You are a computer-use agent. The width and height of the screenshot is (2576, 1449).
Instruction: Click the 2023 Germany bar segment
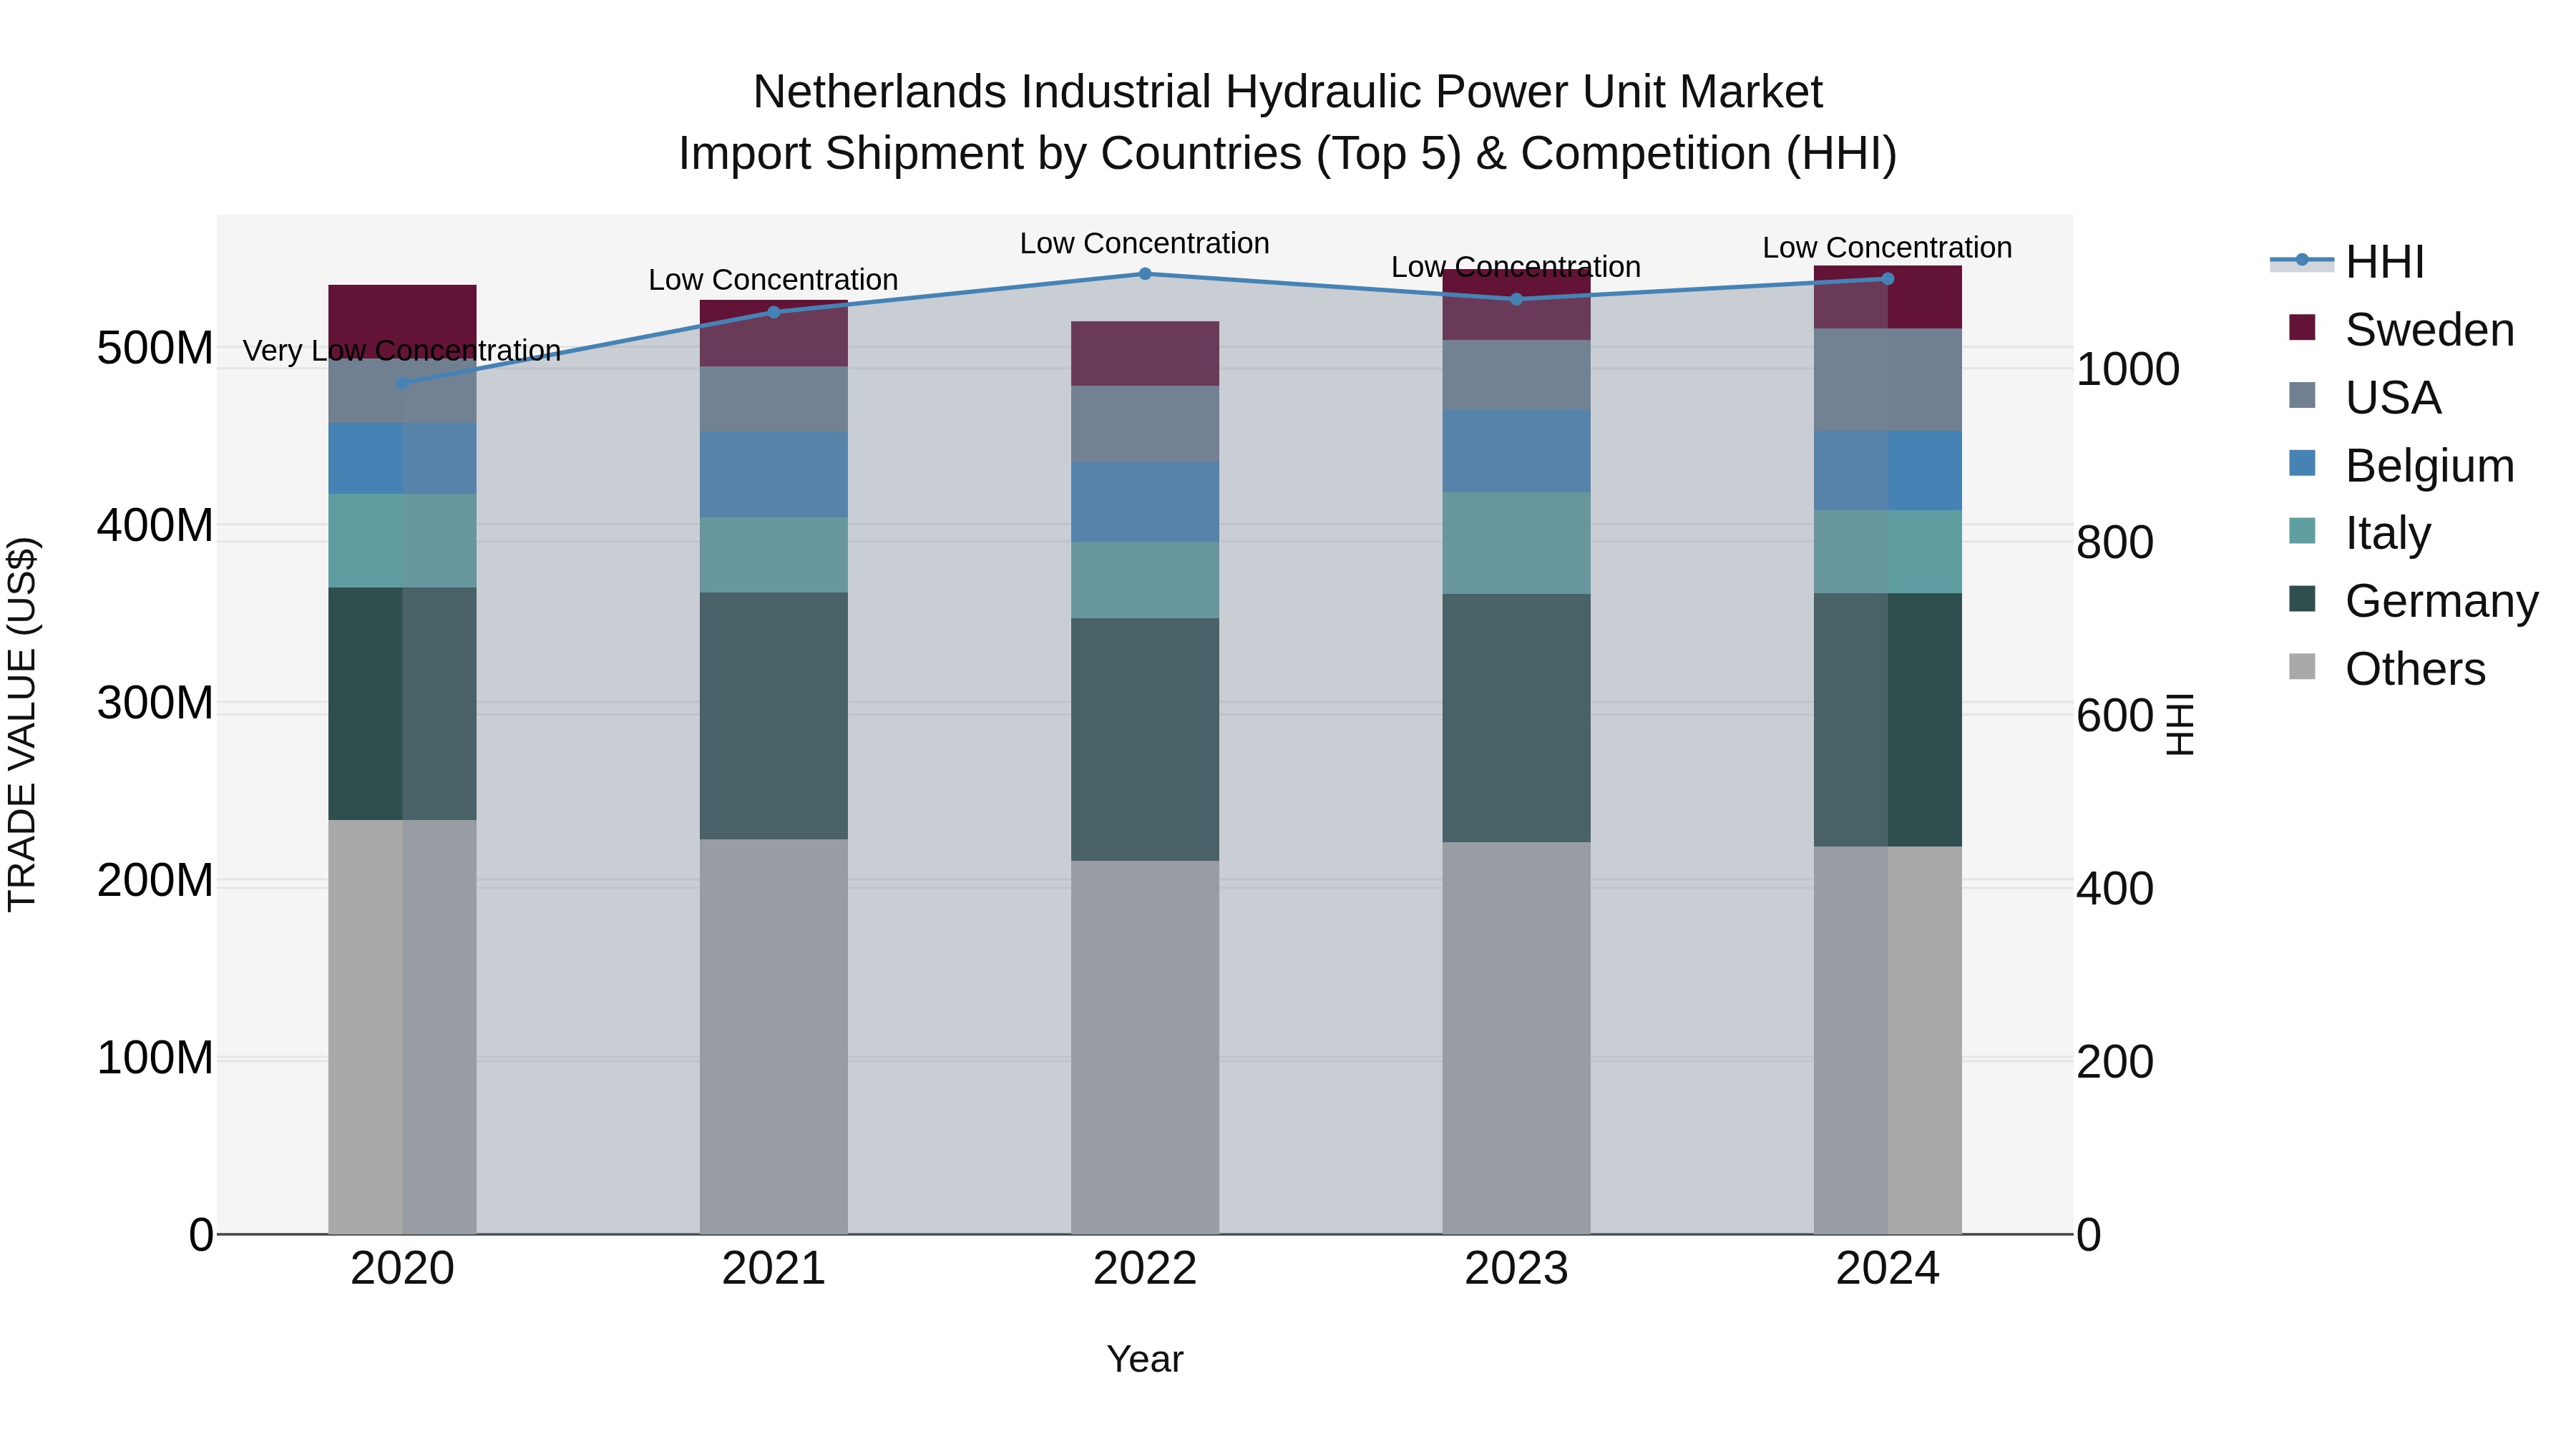[1516, 718]
